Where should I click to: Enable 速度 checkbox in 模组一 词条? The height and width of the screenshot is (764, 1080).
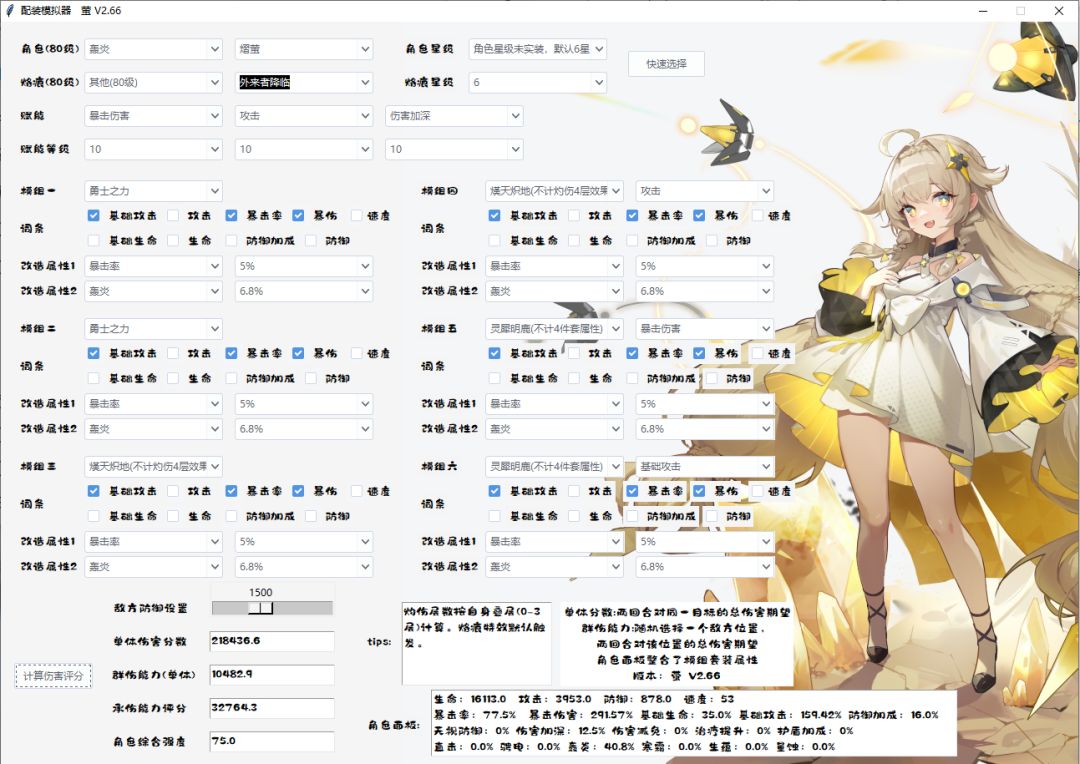pos(356,216)
